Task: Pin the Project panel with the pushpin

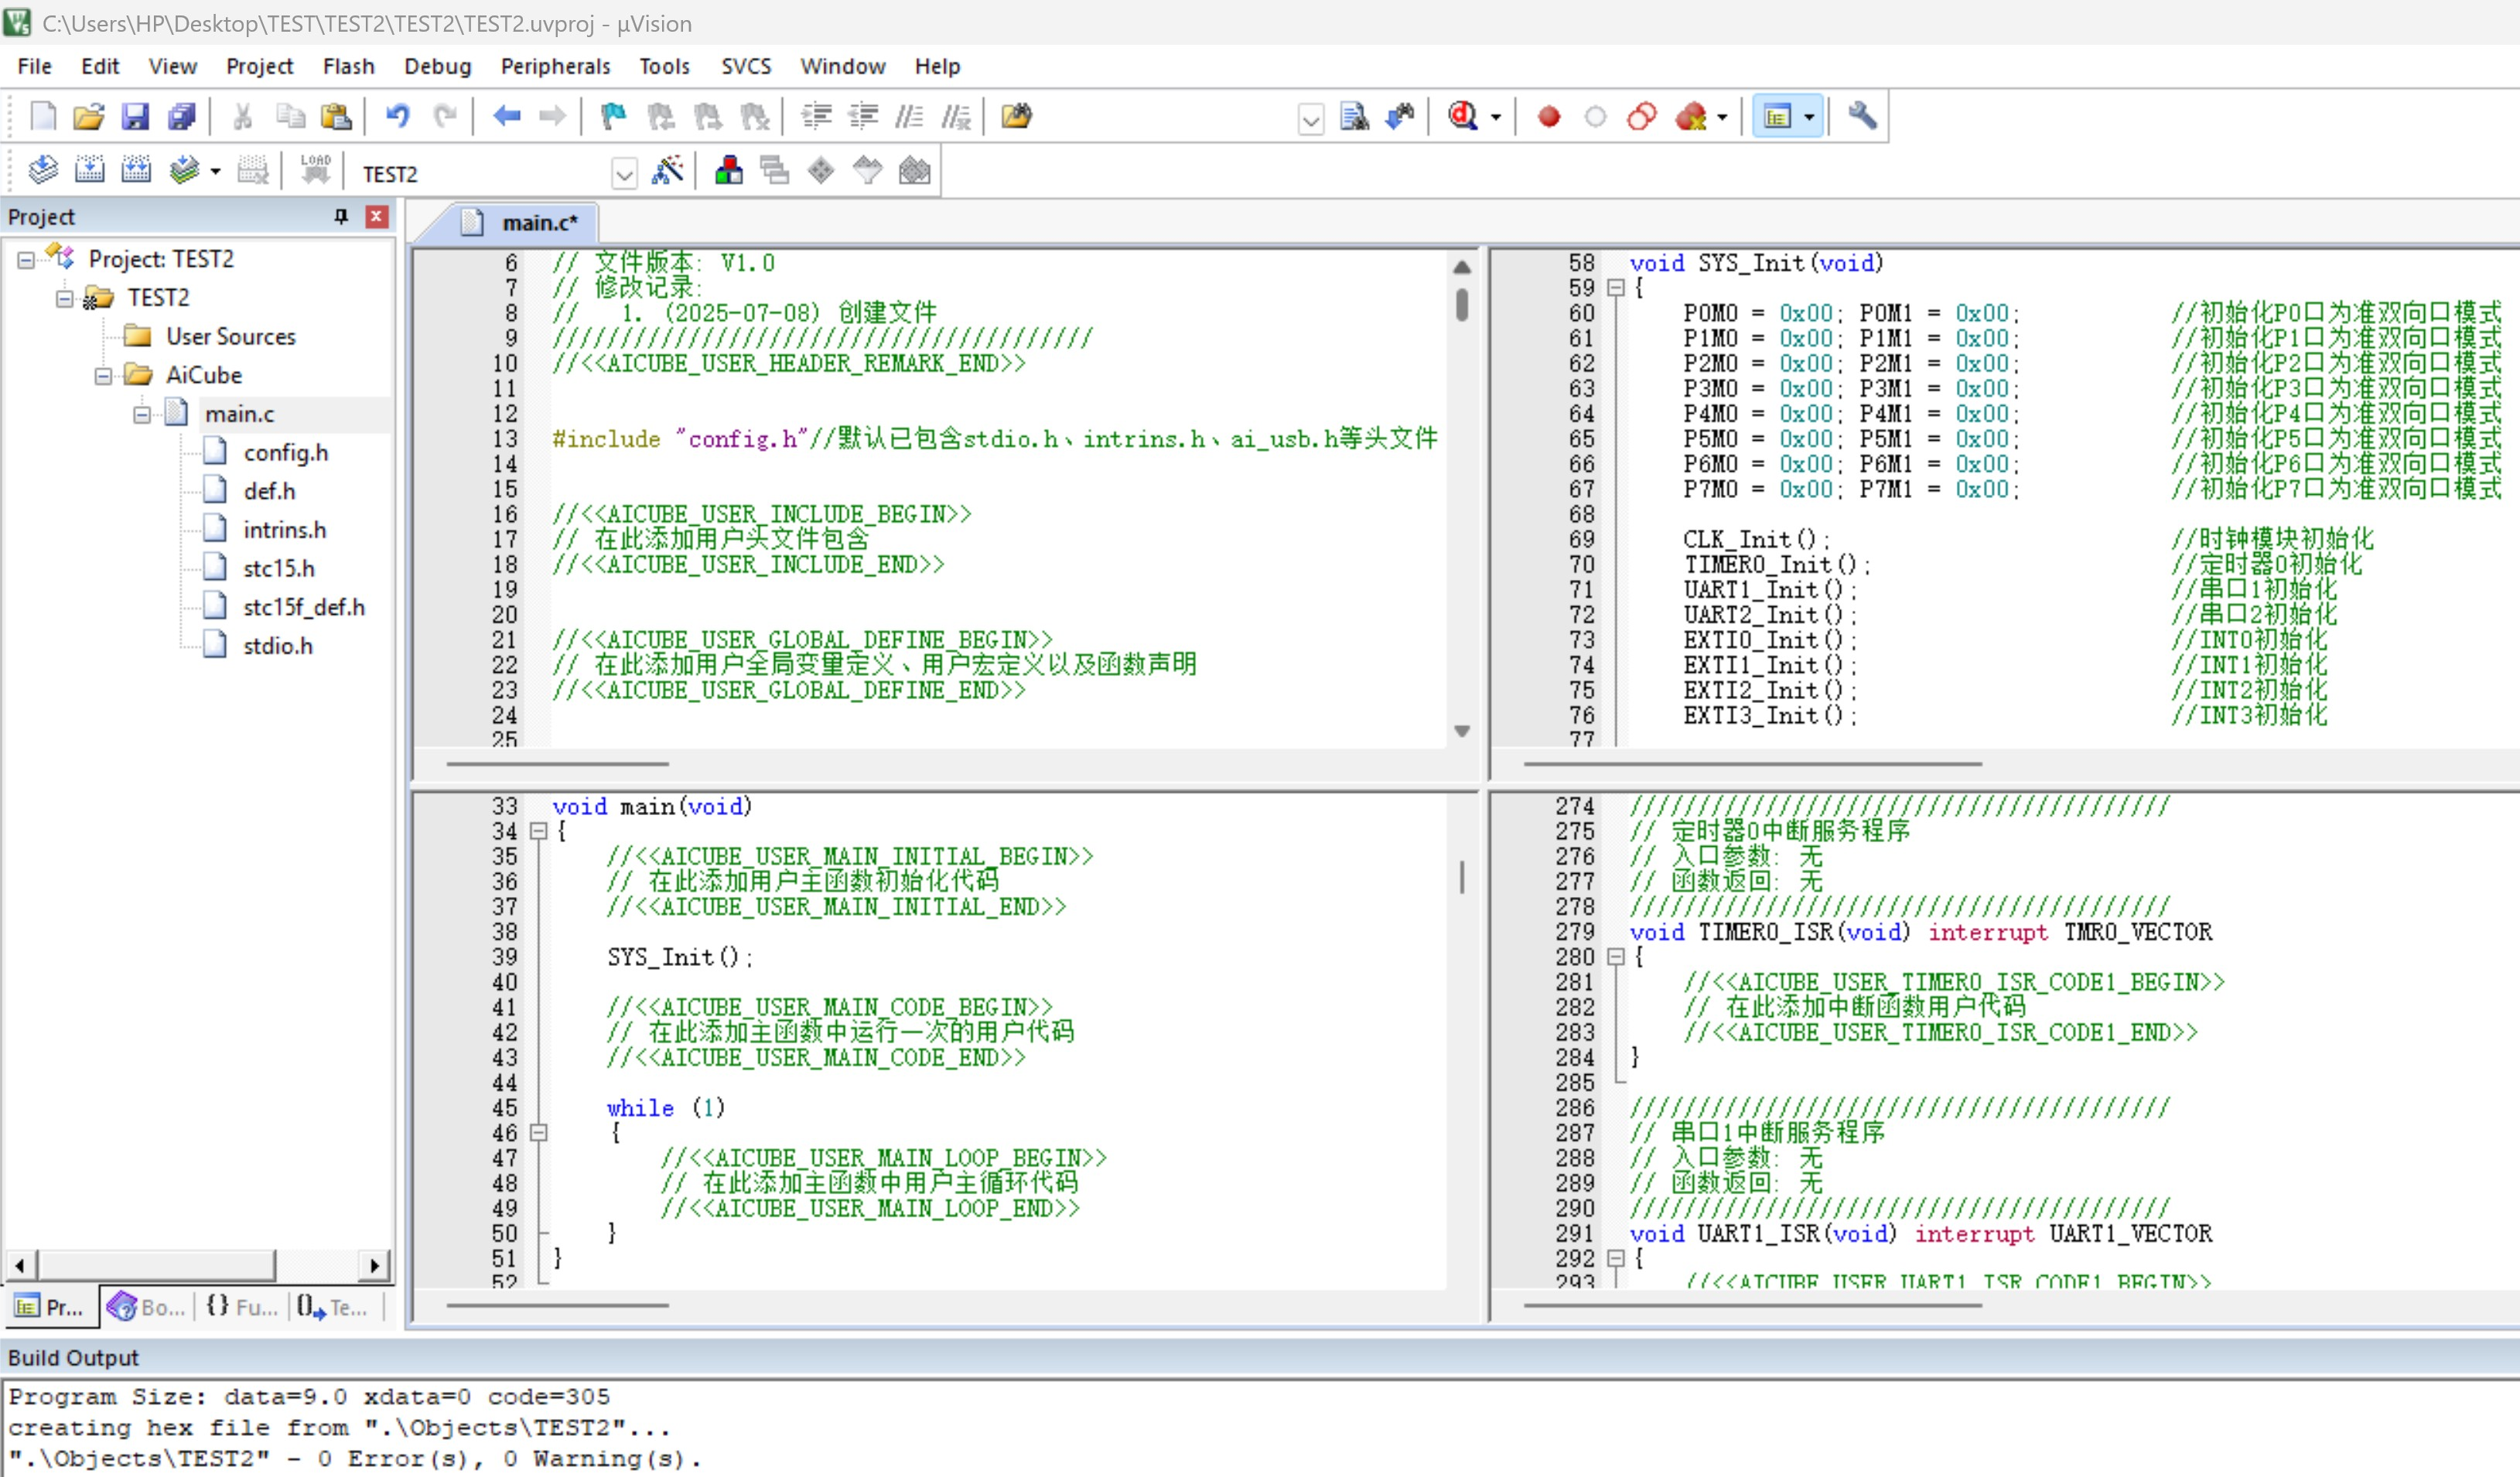Action: (341, 216)
